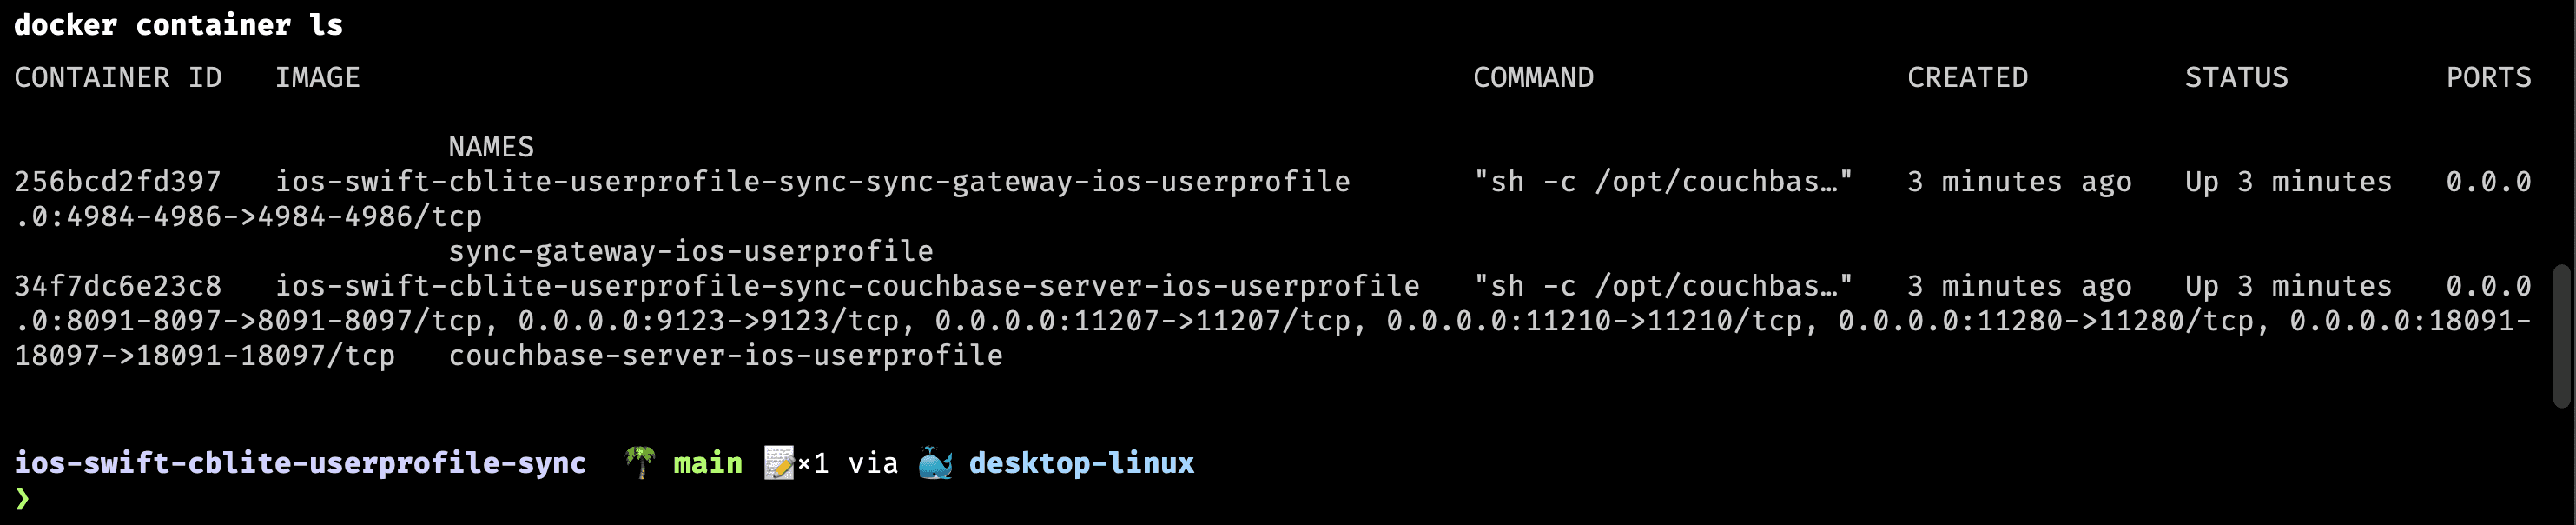This screenshot has width=2576, height=525.
Task: Click the CREATED column header
Action: (1967, 77)
